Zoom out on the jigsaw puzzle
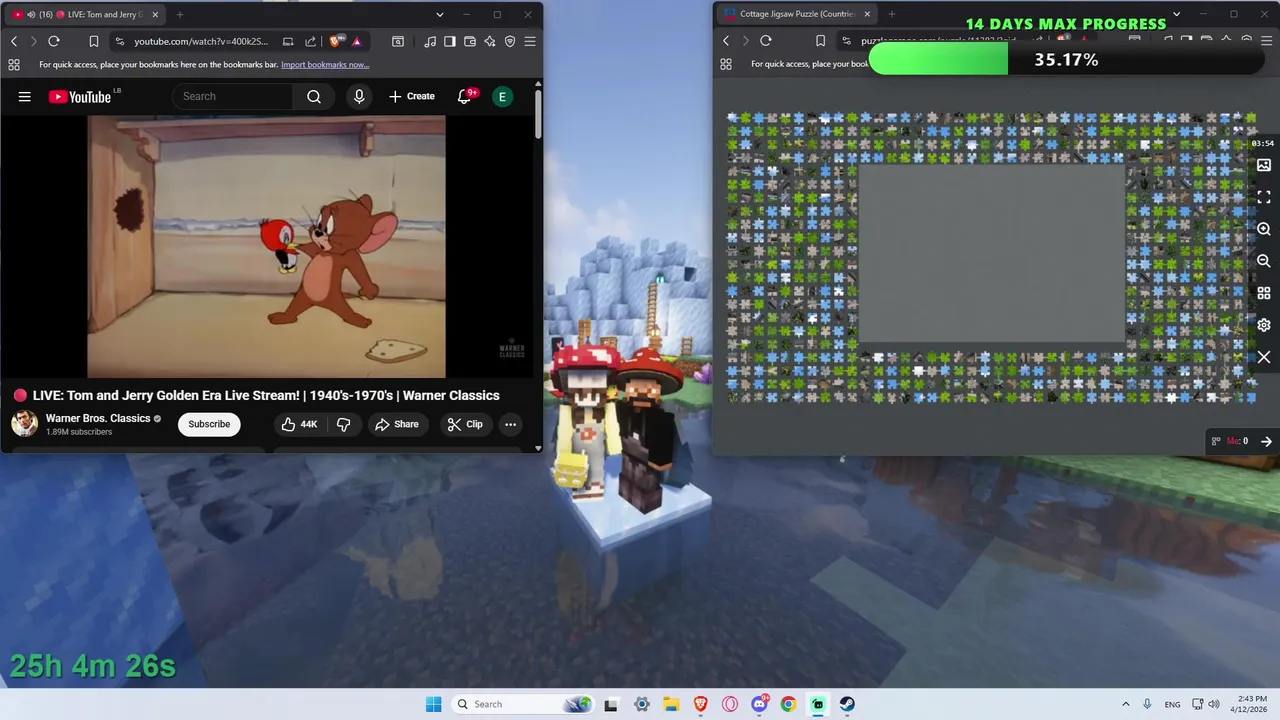 (x=1264, y=261)
